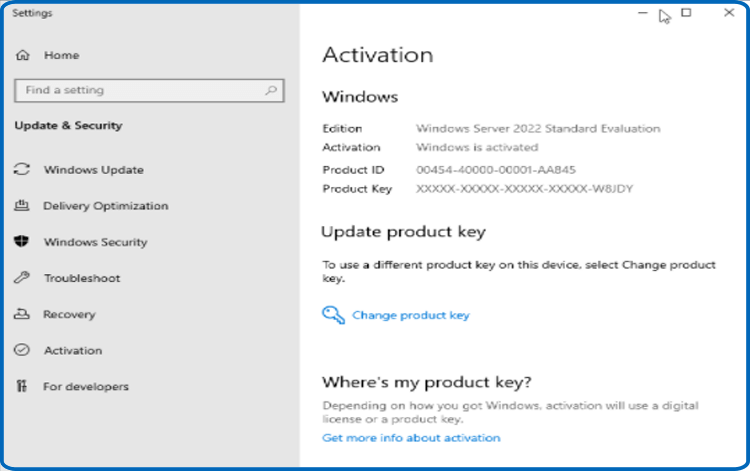Image resolution: width=750 pixels, height=471 pixels.
Task: Click the Where's my product key? heading
Action: point(427,382)
